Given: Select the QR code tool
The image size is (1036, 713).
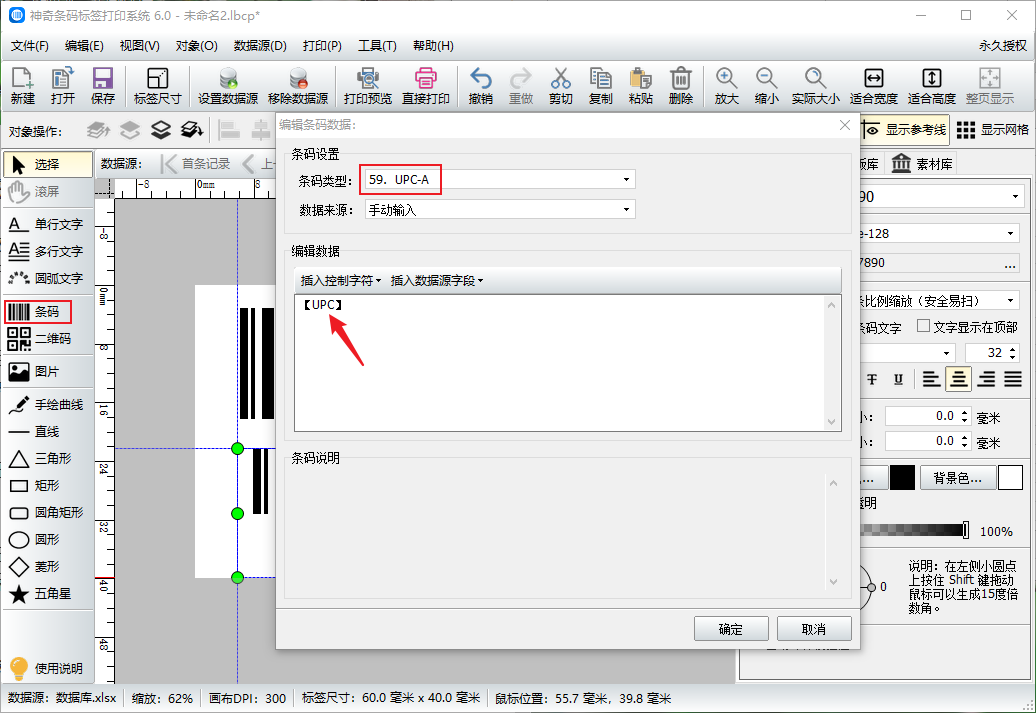Looking at the screenshot, I should point(38,339).
